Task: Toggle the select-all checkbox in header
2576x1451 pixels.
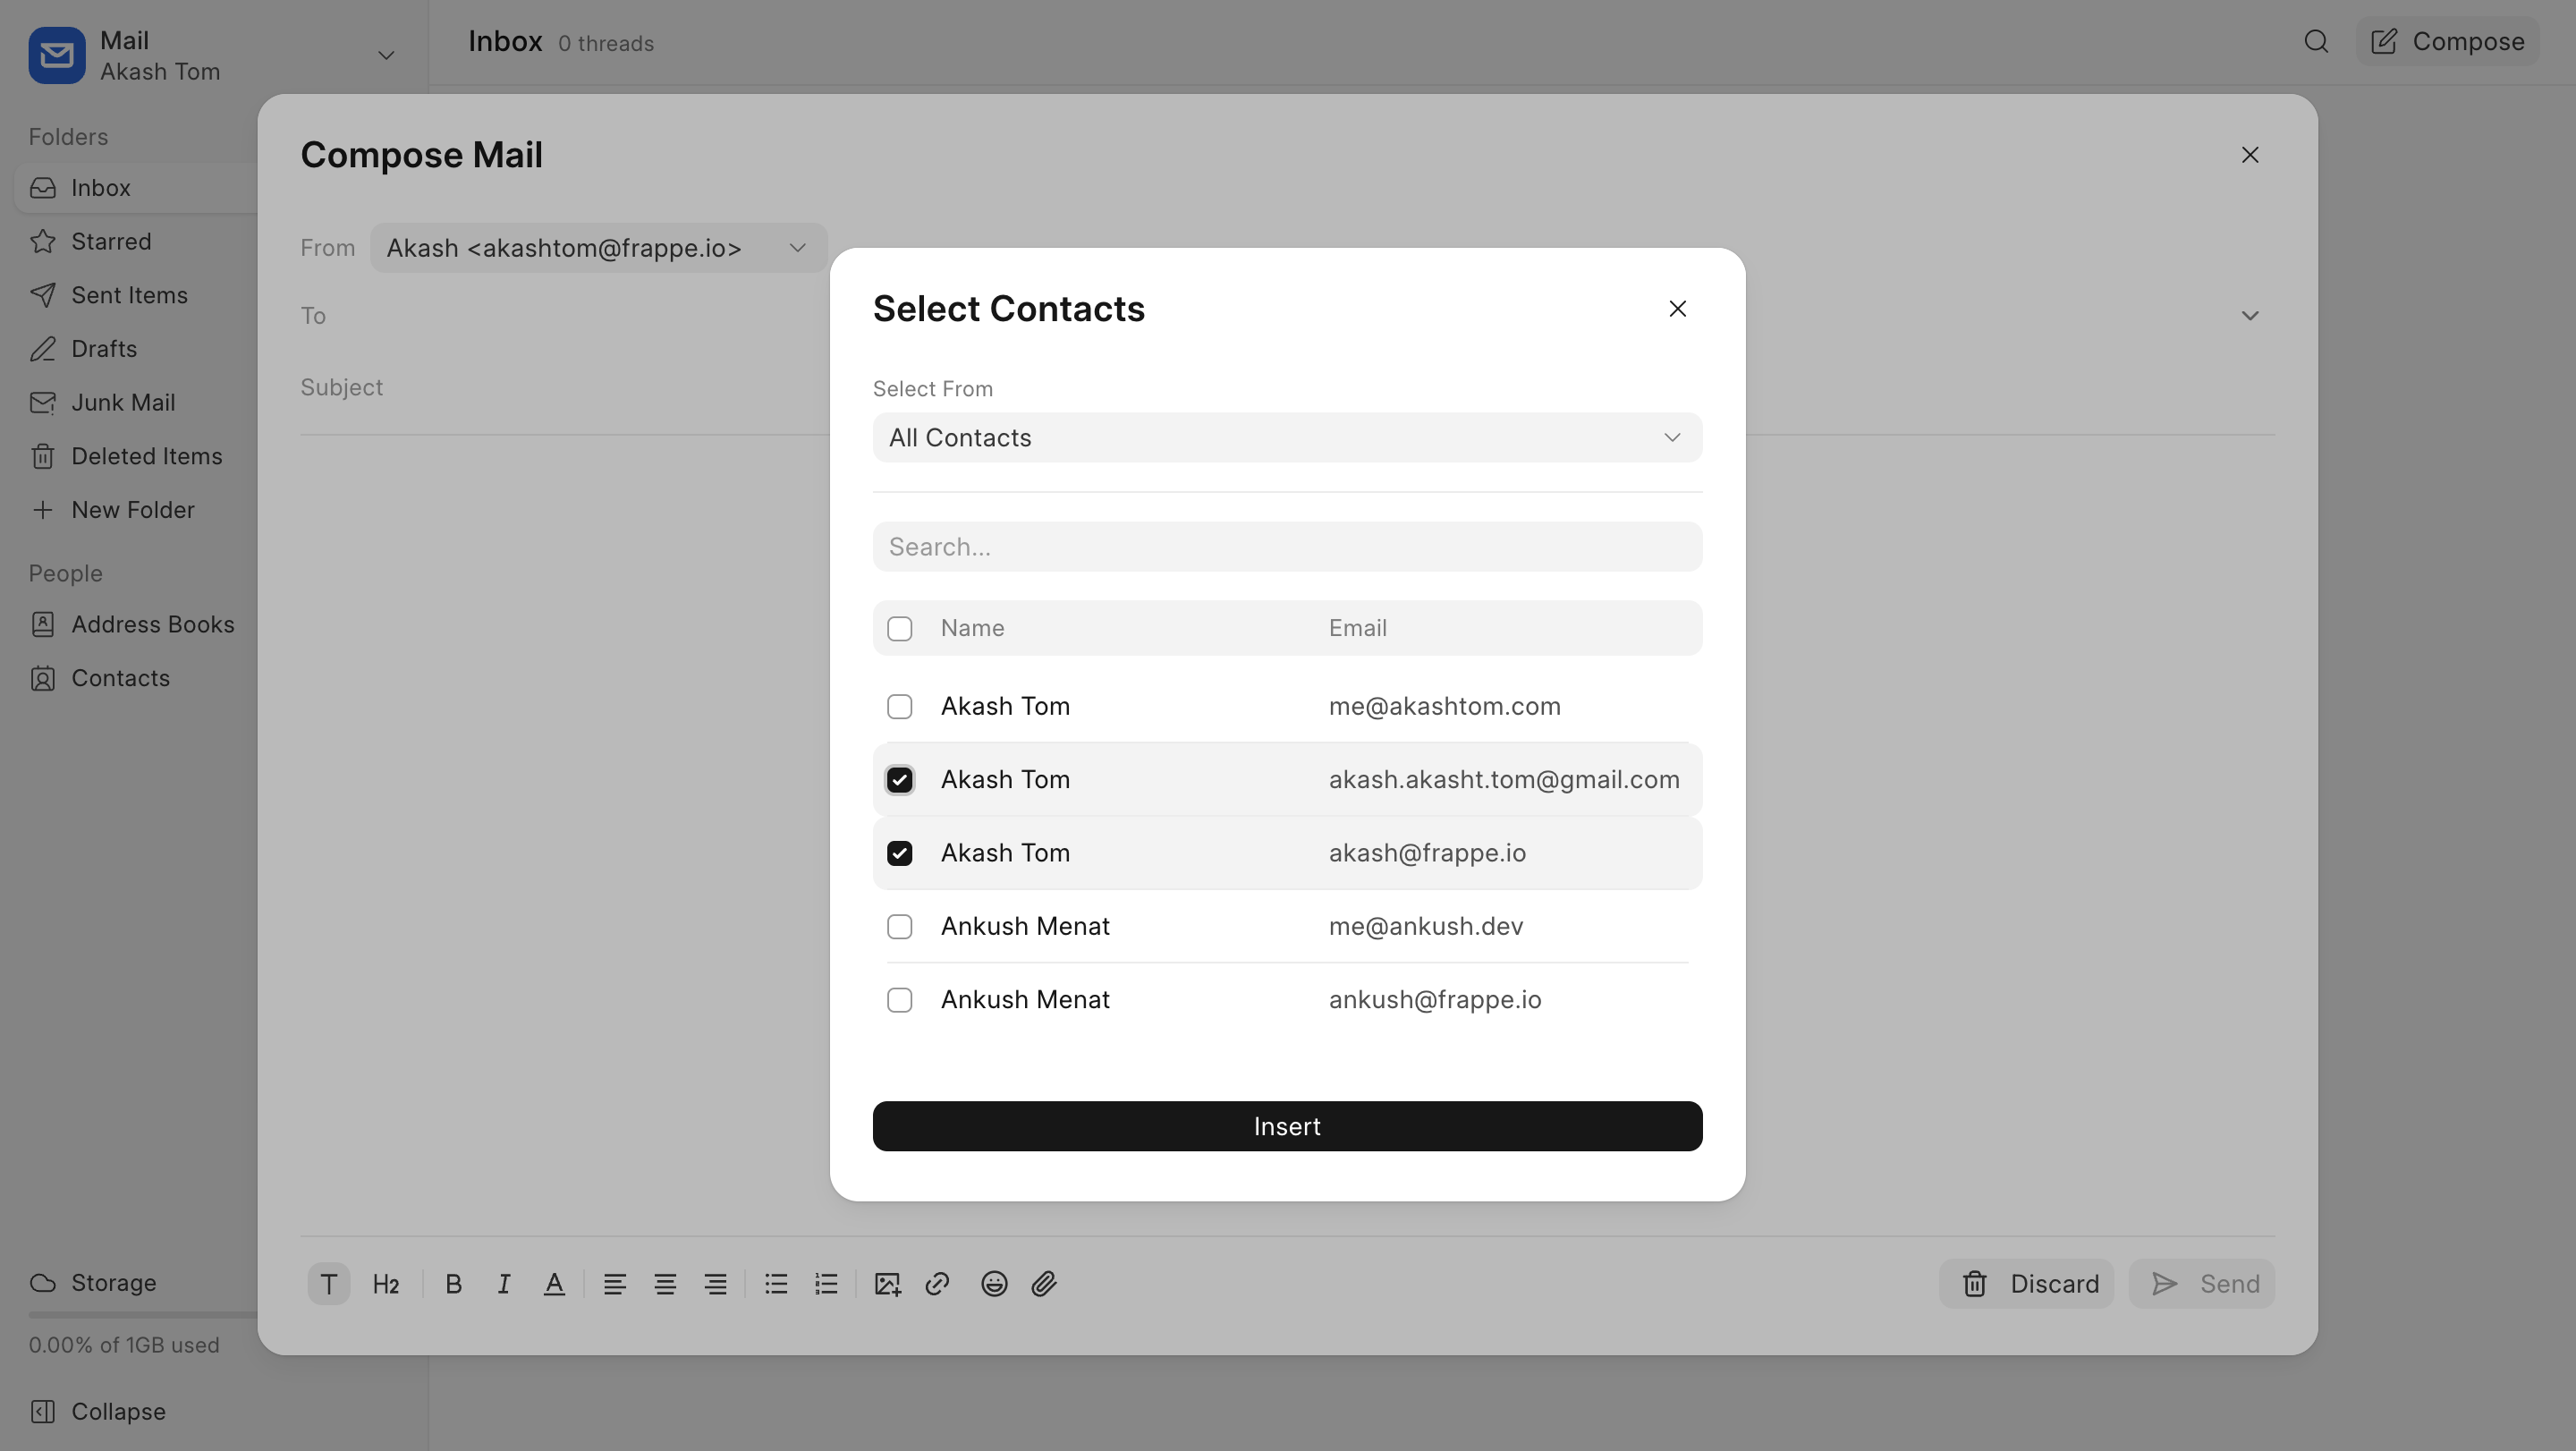Action: 899,629
